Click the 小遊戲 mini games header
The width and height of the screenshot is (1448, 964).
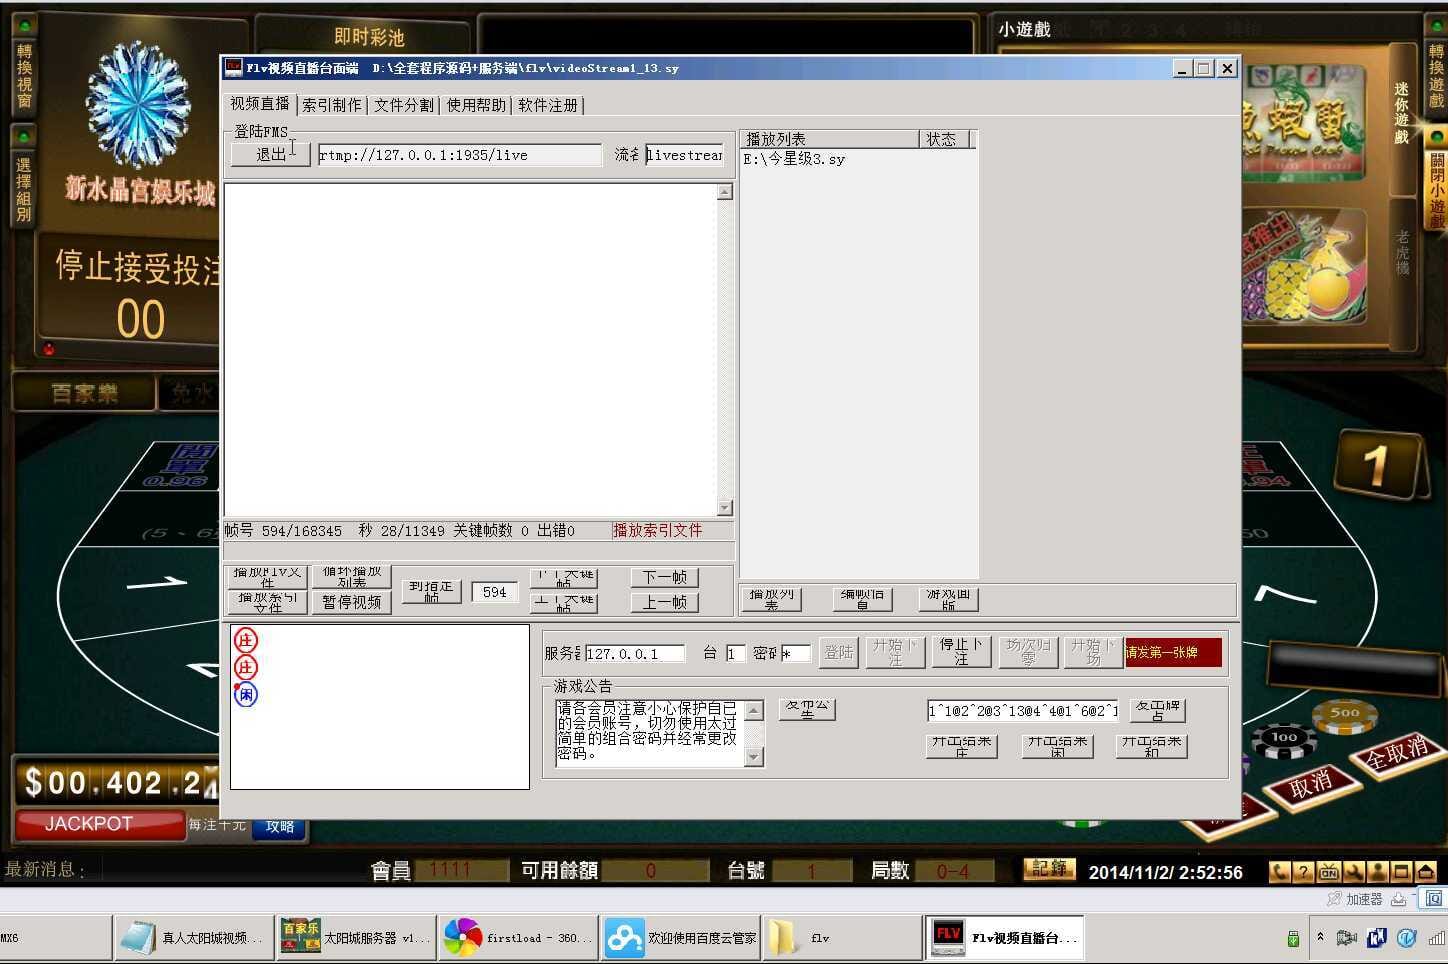pos(1024,29)
